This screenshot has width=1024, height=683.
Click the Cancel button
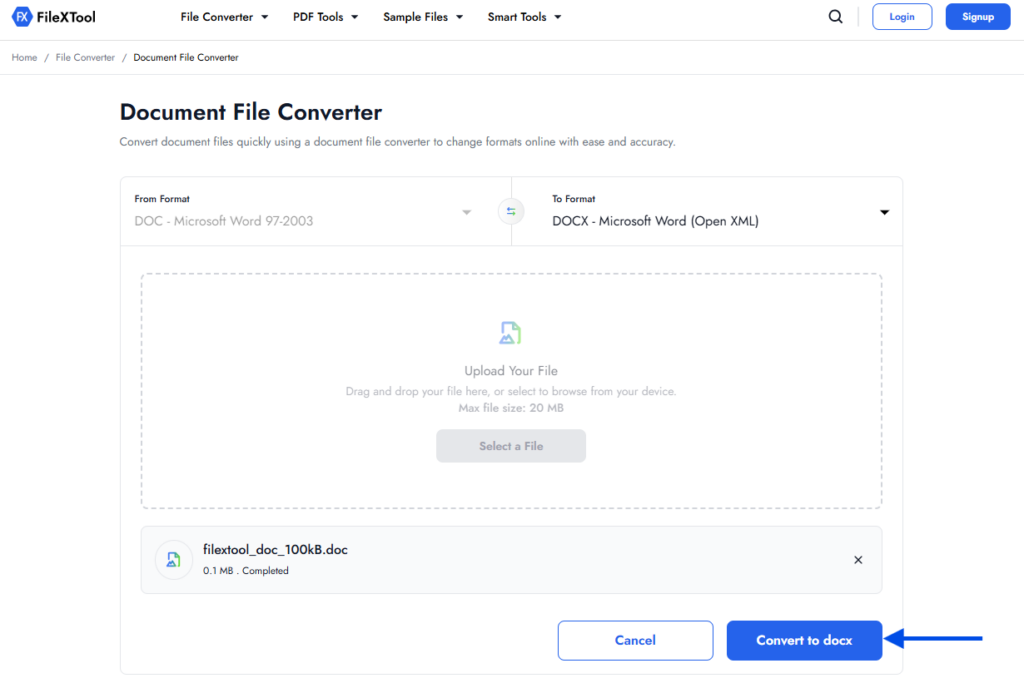click(x=635, y=640)
